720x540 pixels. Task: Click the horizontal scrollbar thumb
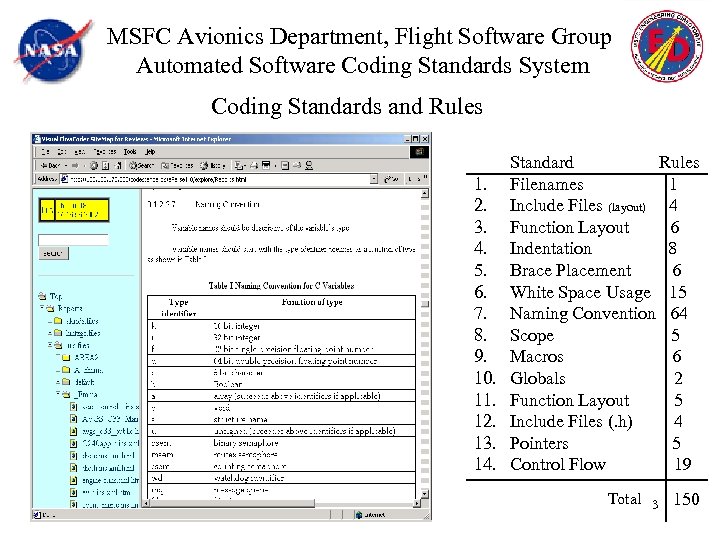coord(232,503)
